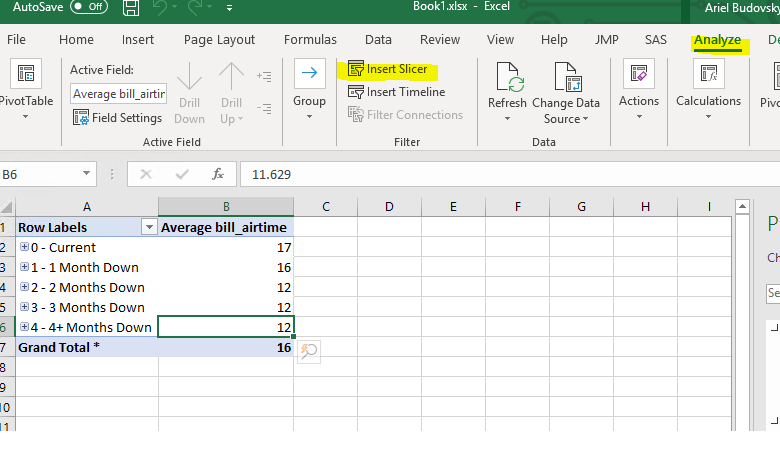780x460 pixels.
Task: Click the Save floppy disk icon
Action: point(131,9)
